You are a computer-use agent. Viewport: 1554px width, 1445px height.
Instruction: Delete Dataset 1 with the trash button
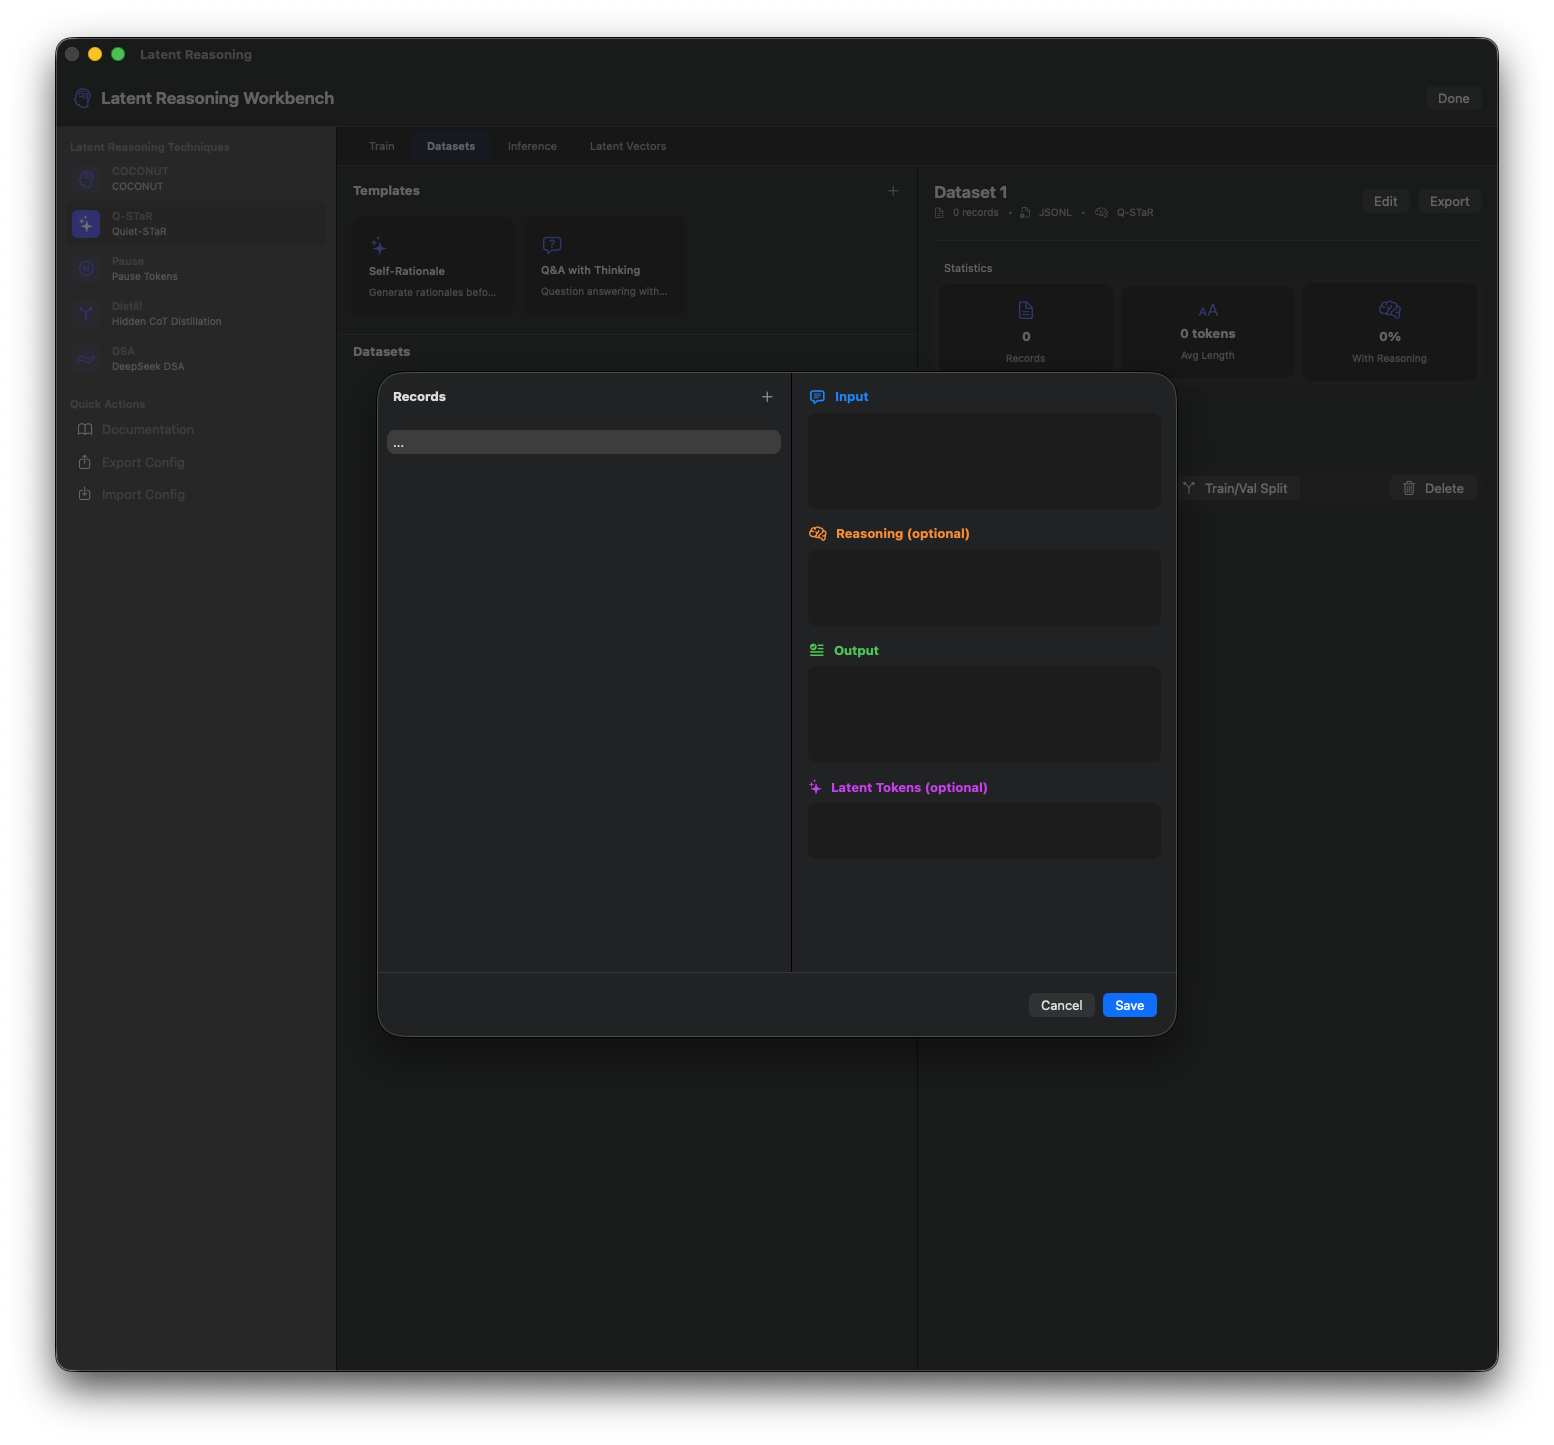[1433, 488]
